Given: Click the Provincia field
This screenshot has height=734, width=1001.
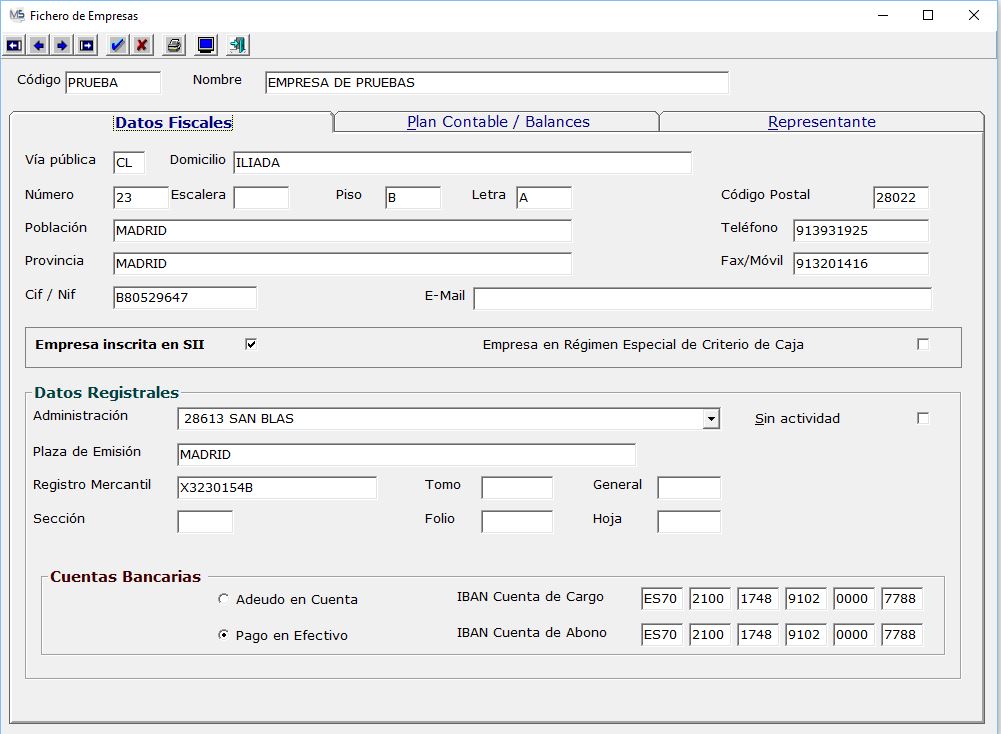Looking at the screenshot, I should (x=342, y=264).
